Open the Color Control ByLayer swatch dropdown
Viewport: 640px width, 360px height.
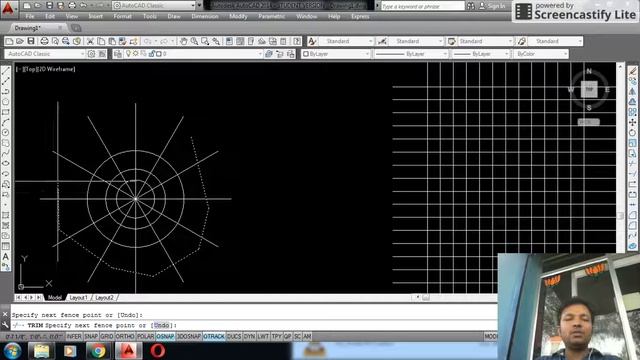336,54
